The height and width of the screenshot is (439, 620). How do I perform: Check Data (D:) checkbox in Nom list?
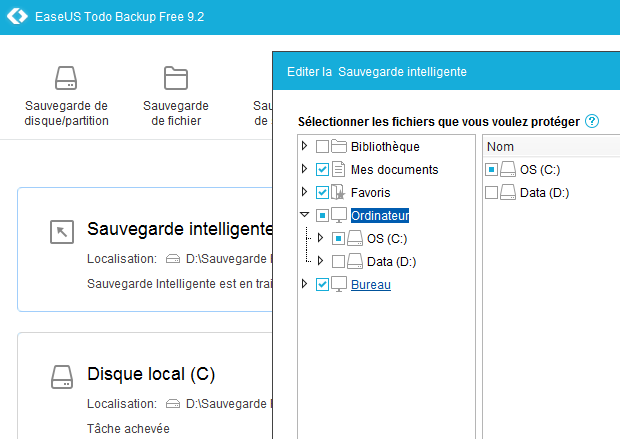click(491, 192)
